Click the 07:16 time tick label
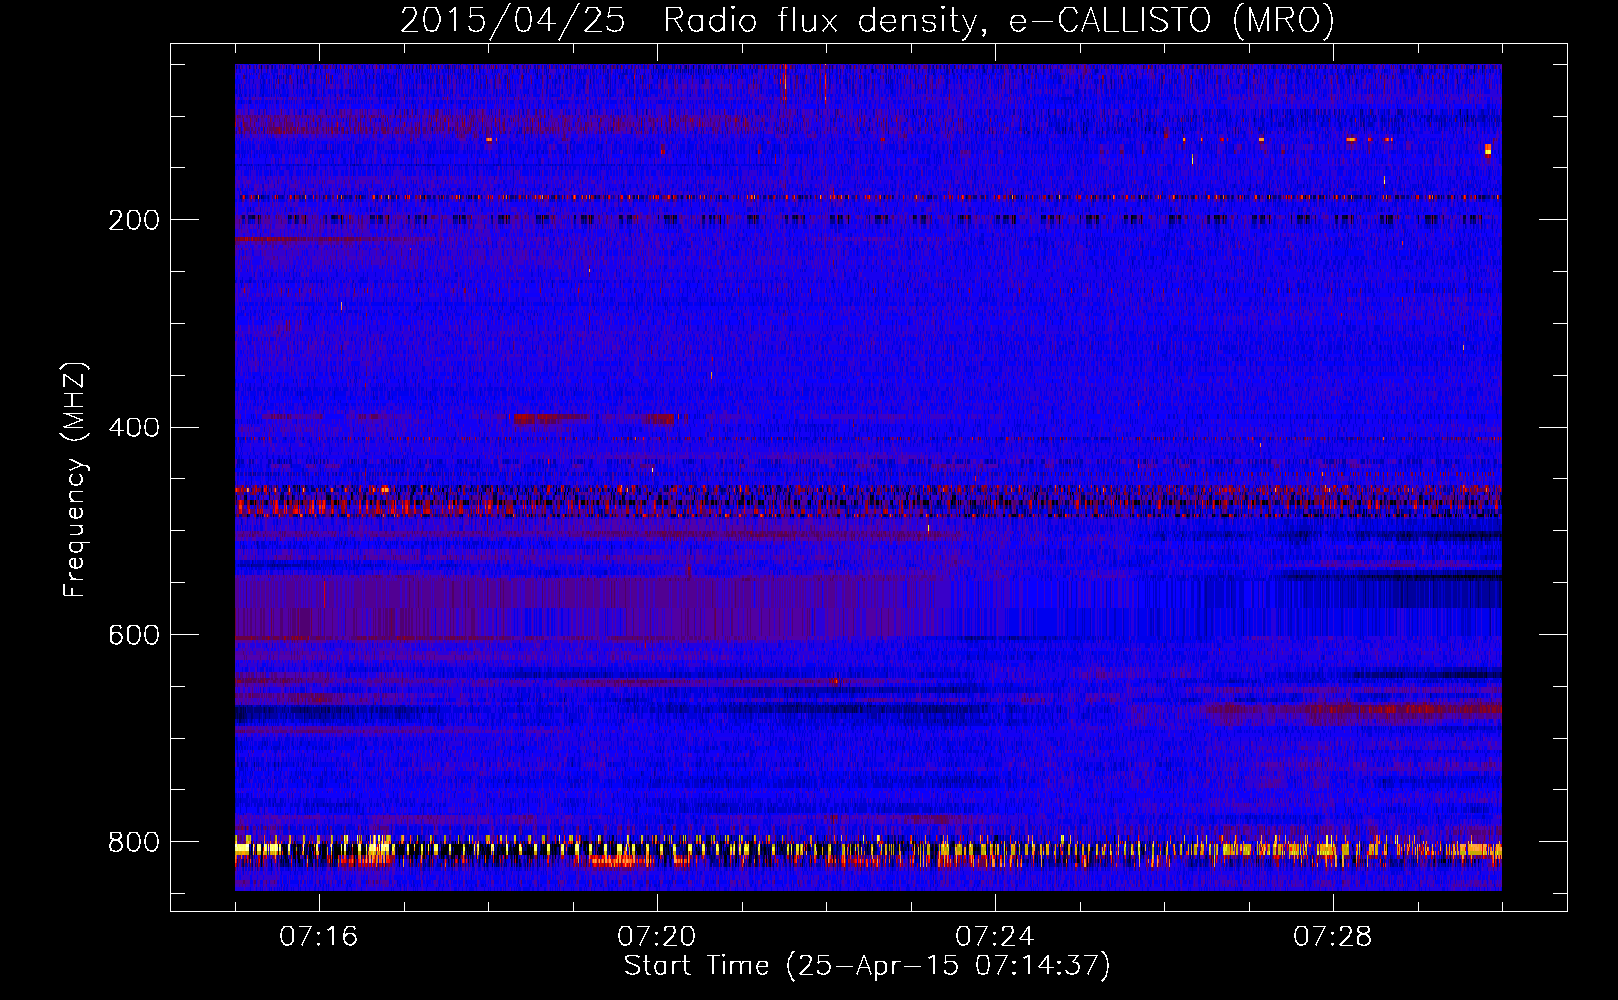Image resolution: width=1618 pixels, height=1000 pixels. tap(319, 937)
